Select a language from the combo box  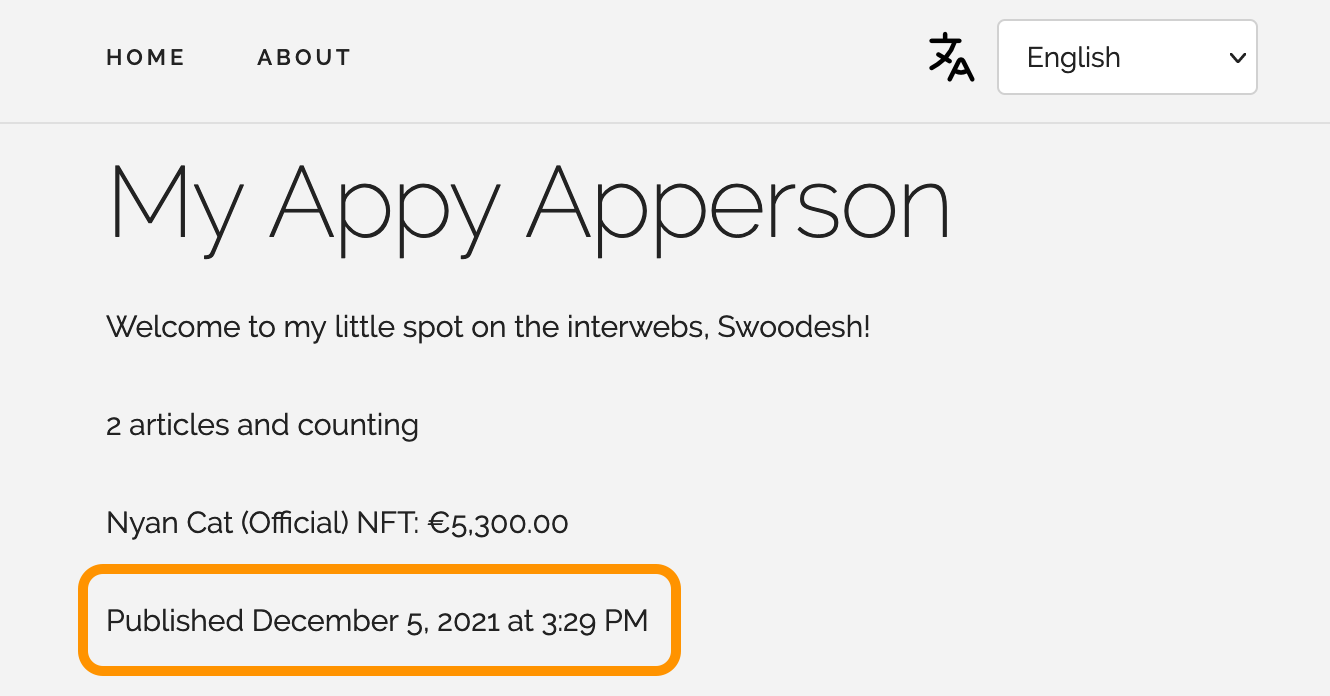point(1127,57)
